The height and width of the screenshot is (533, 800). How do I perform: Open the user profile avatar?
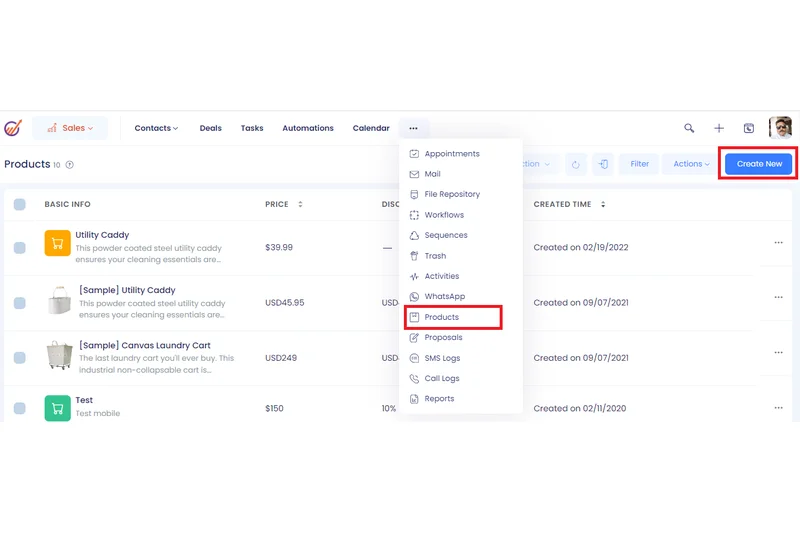pyautogui.click(x=780, y=128)
